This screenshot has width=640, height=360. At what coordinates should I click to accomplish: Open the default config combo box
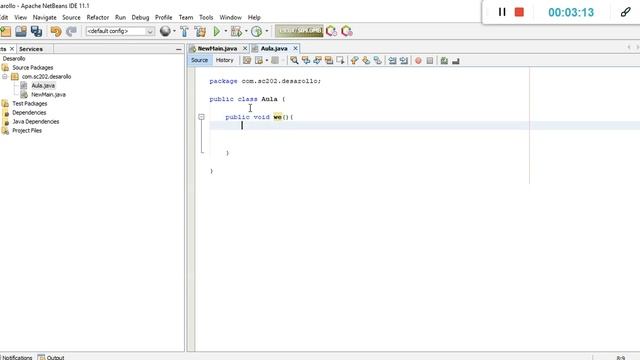click(120, 31)
